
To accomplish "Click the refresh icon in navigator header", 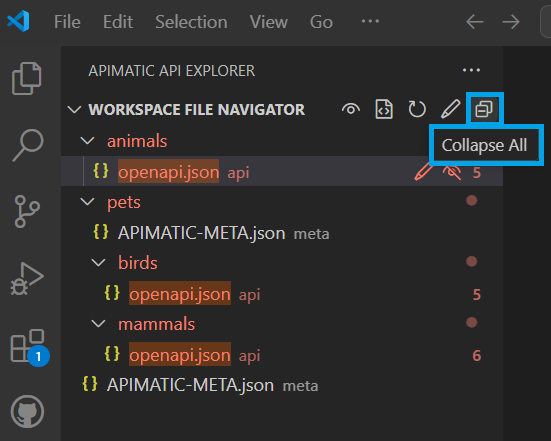I will [x=417, y=109].
